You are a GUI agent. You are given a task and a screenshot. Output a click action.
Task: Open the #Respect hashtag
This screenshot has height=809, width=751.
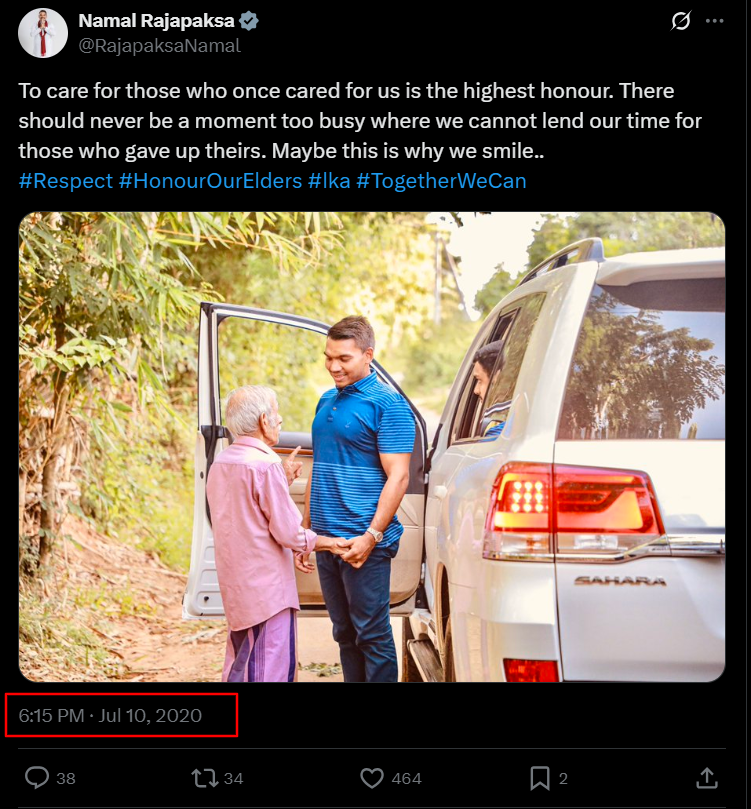point(65,181)
